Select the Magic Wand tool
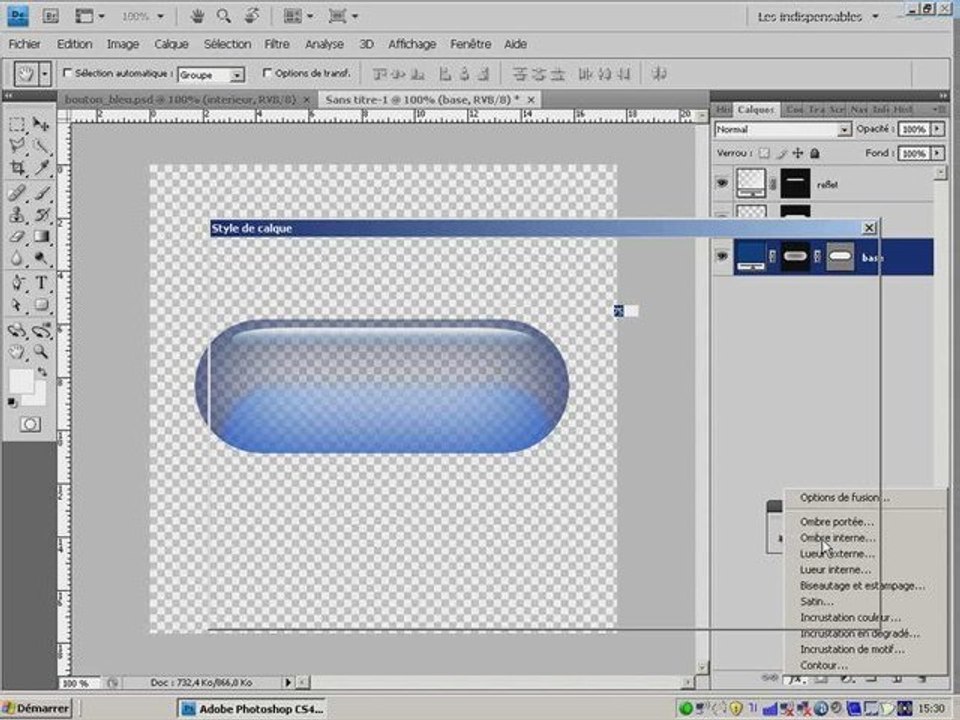The width and height of the screenshot is (960, 720). [41, 146]
